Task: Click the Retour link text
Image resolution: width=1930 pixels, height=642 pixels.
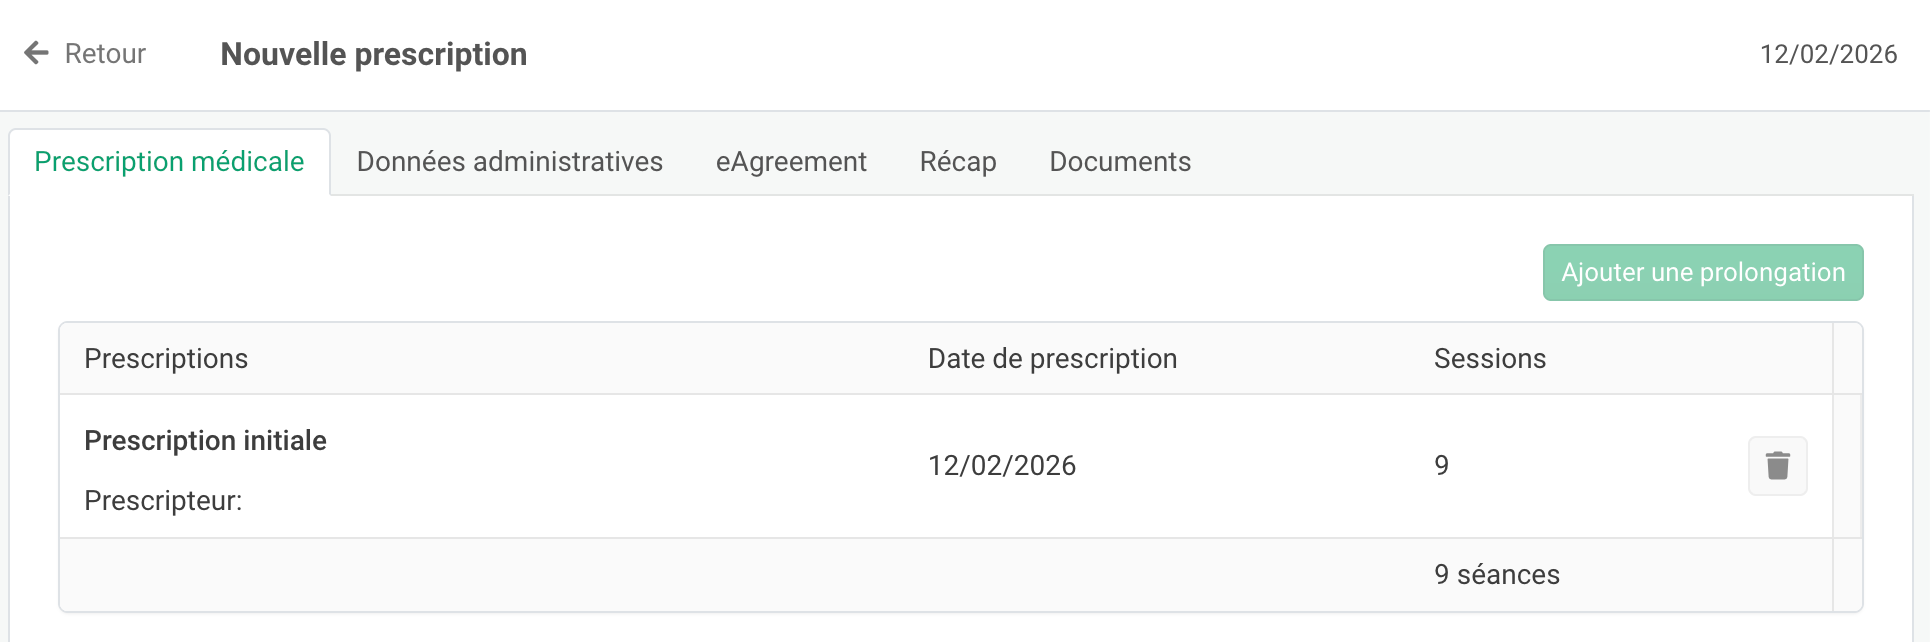Action: (x=105, y=54)
